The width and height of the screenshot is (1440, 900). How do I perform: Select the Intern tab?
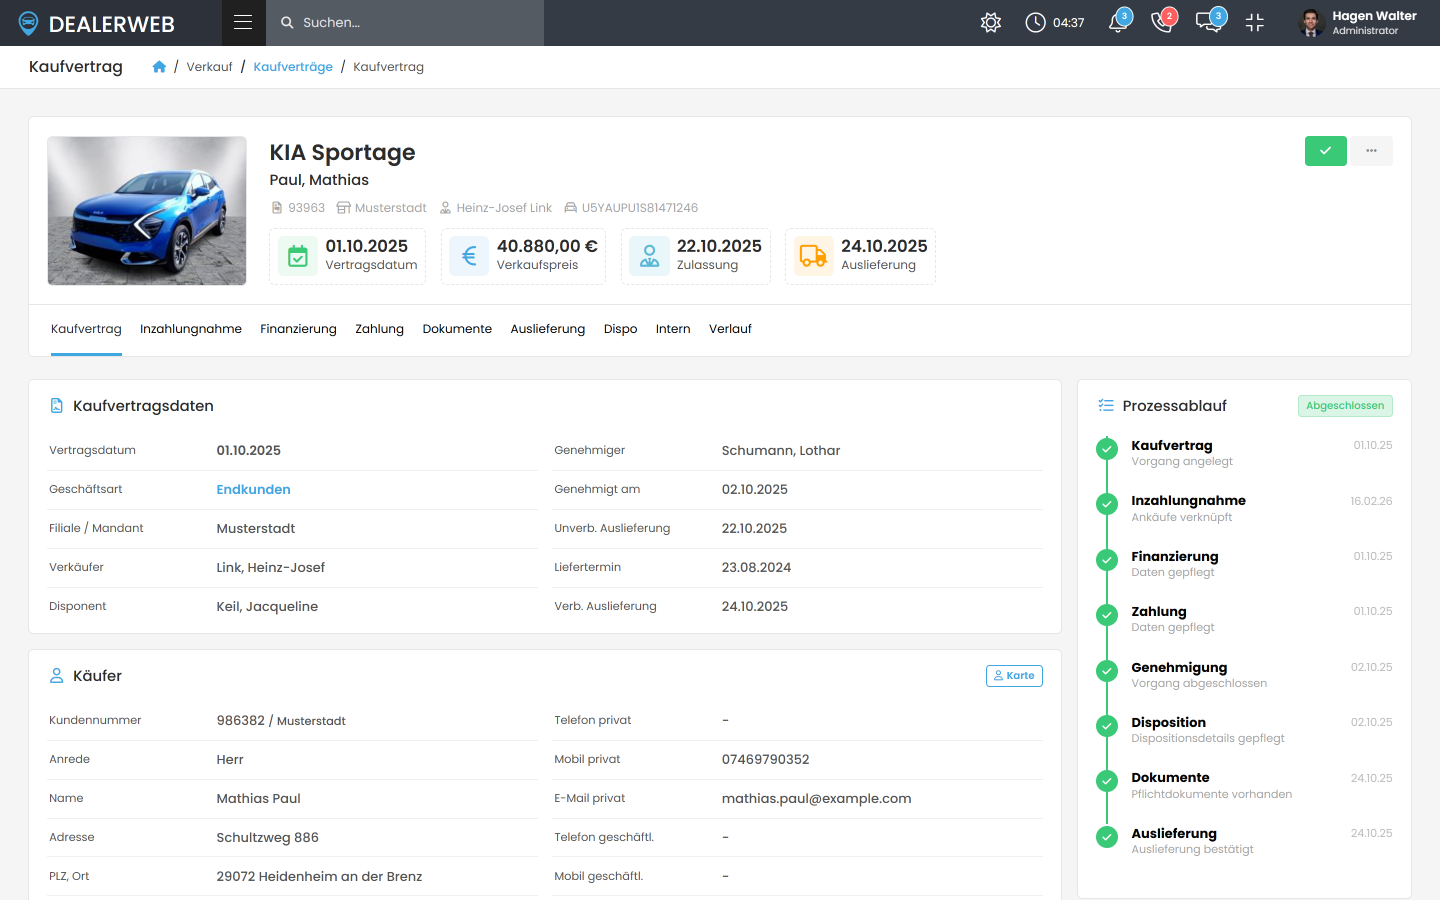coord(673,329)
